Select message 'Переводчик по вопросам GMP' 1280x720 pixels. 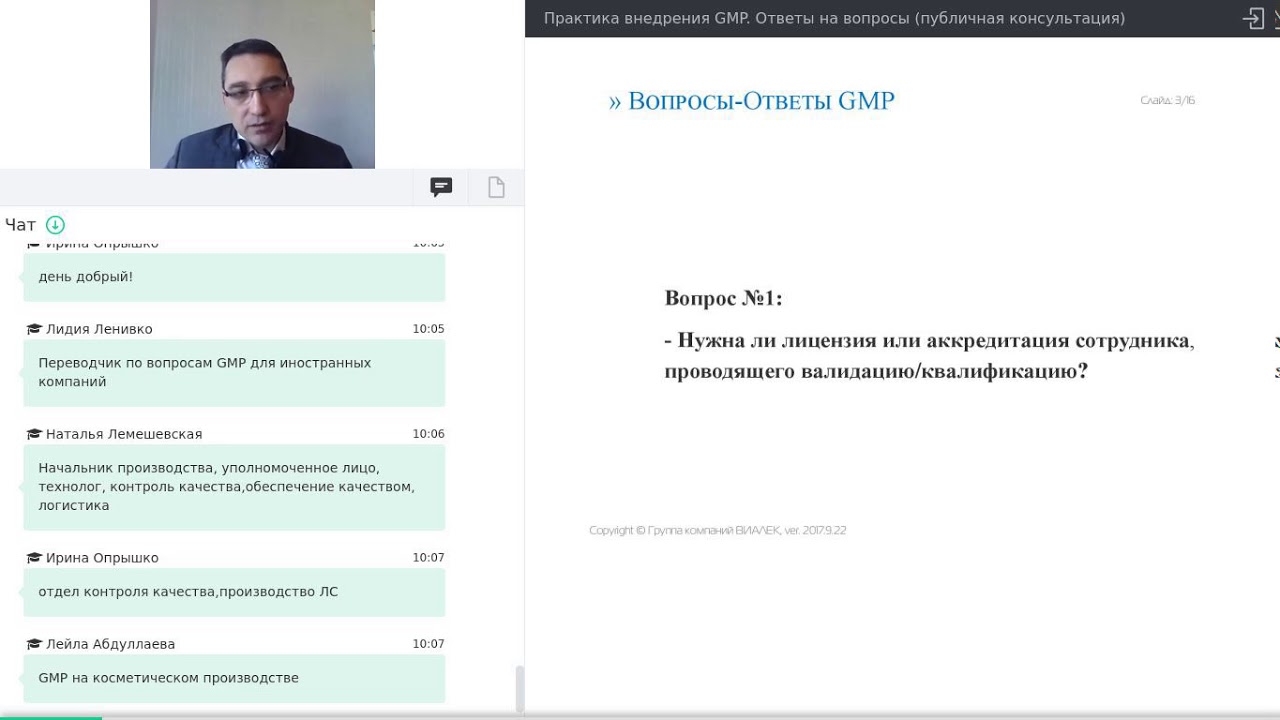coord(234,372)
